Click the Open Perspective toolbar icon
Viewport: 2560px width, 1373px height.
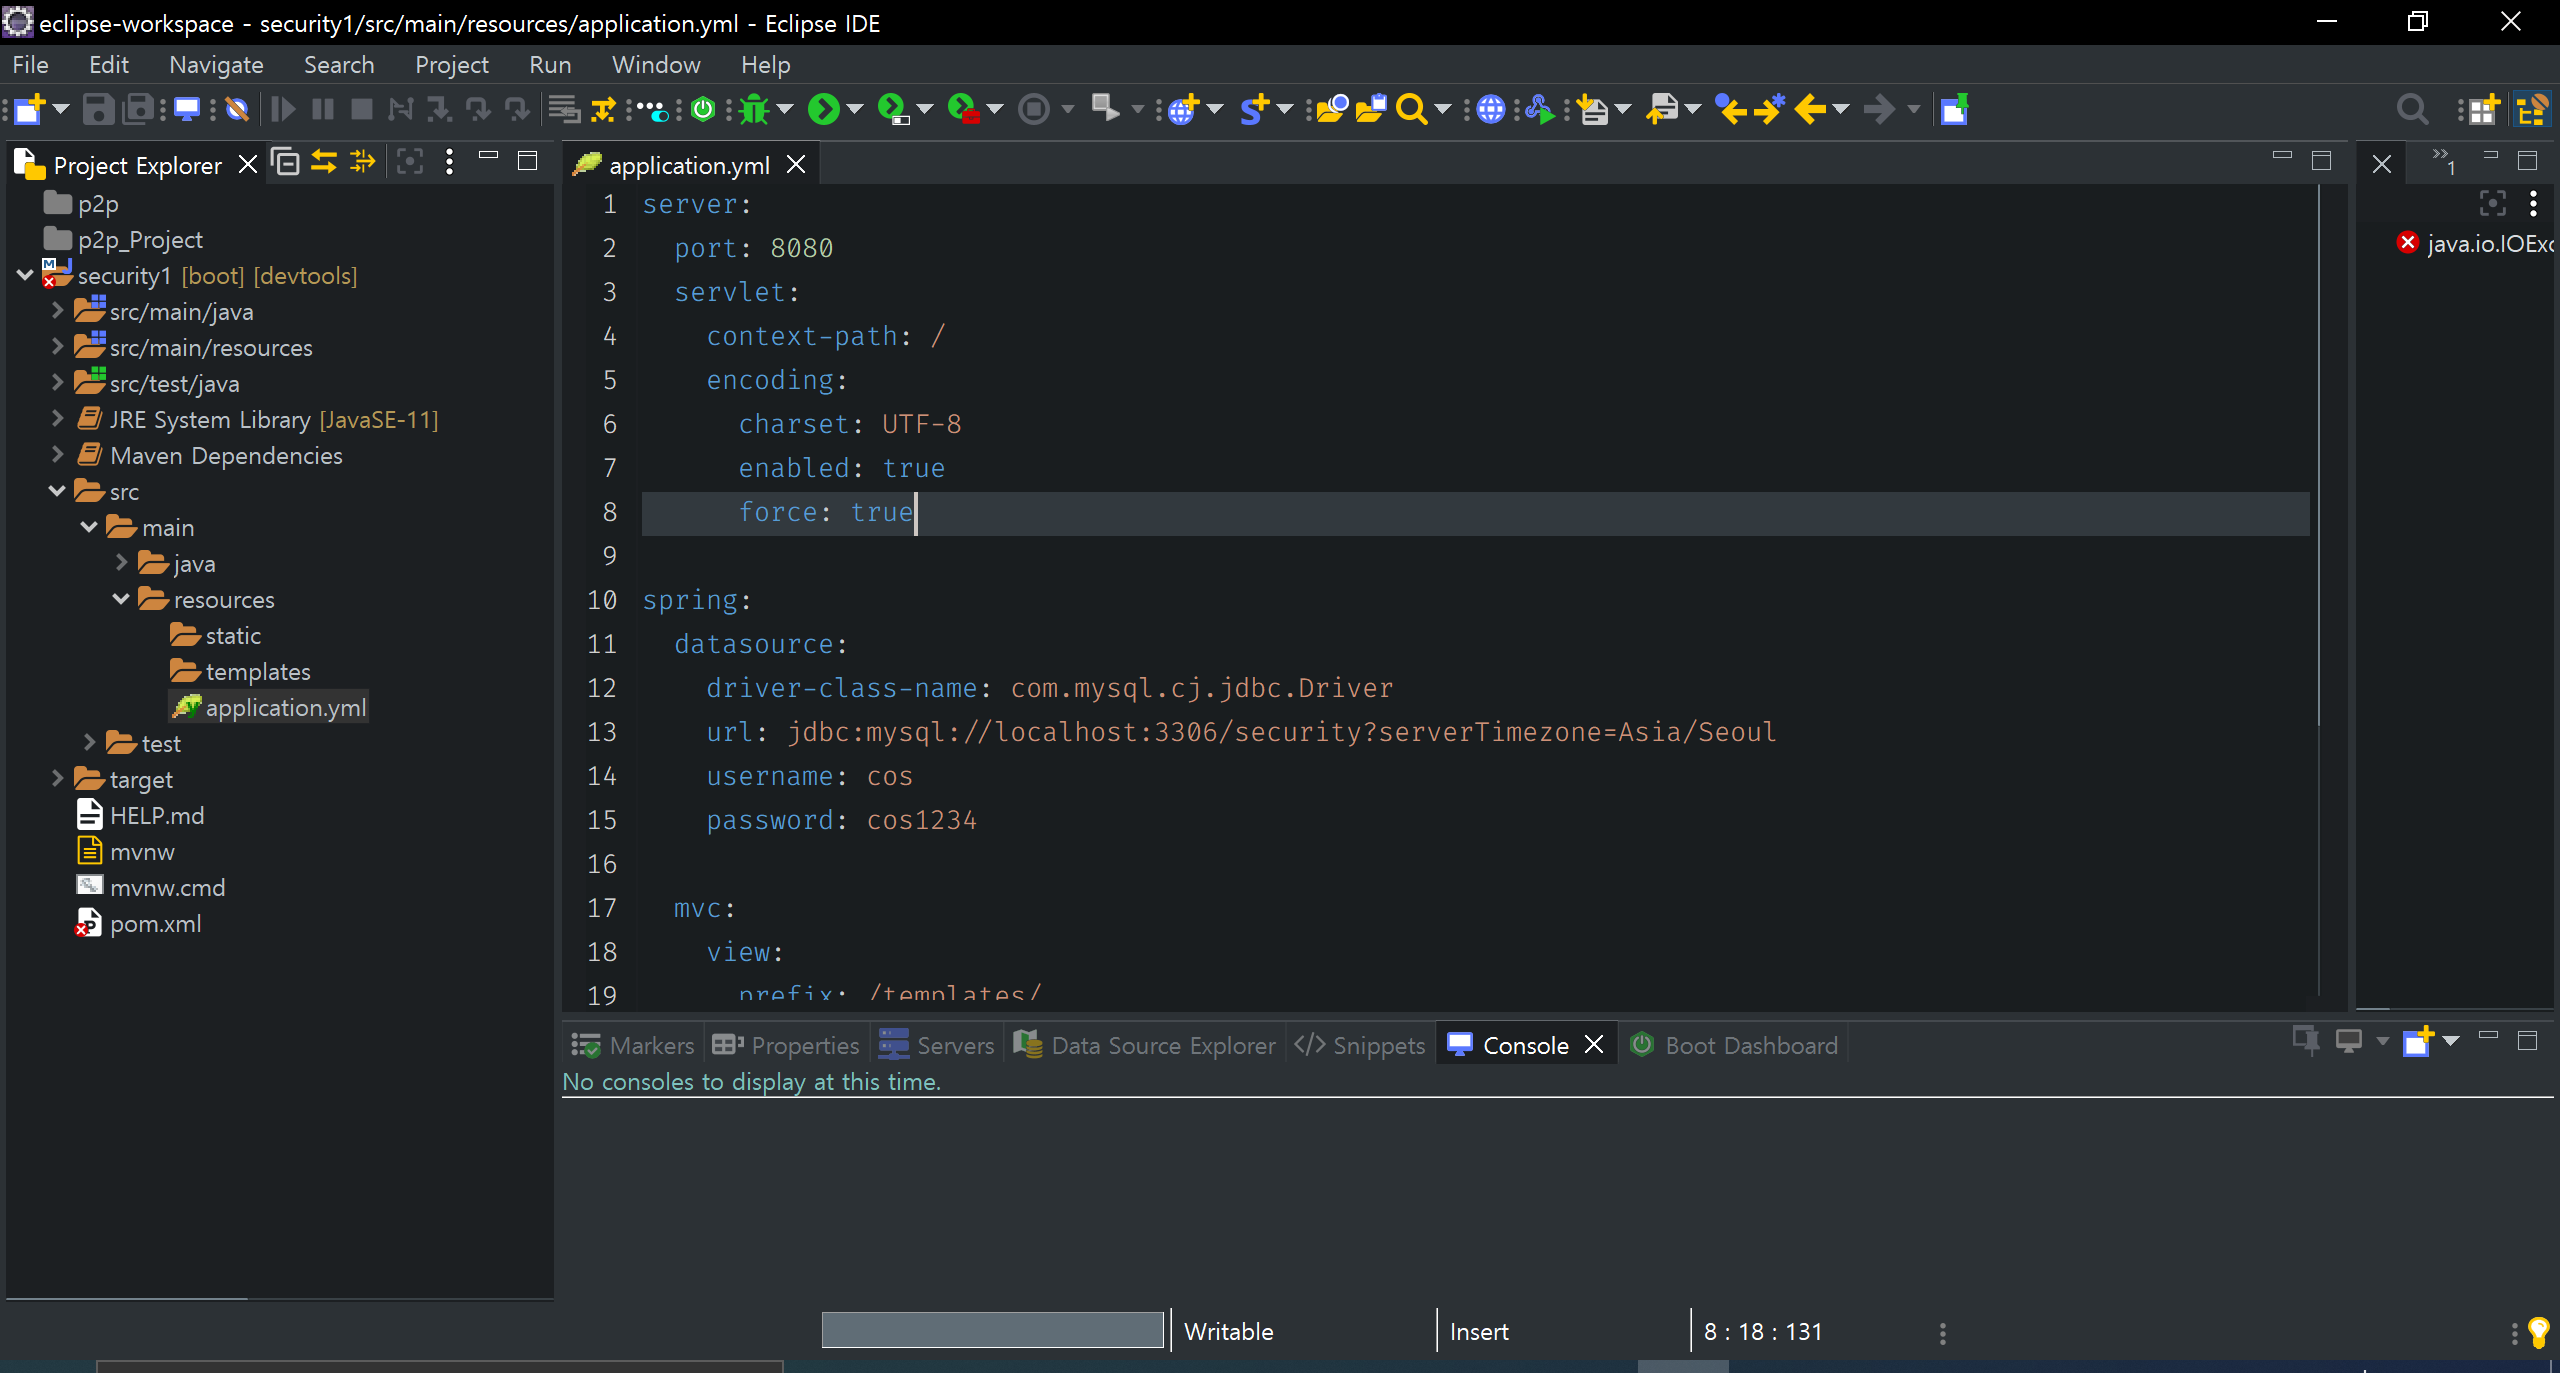(2481, 109)
